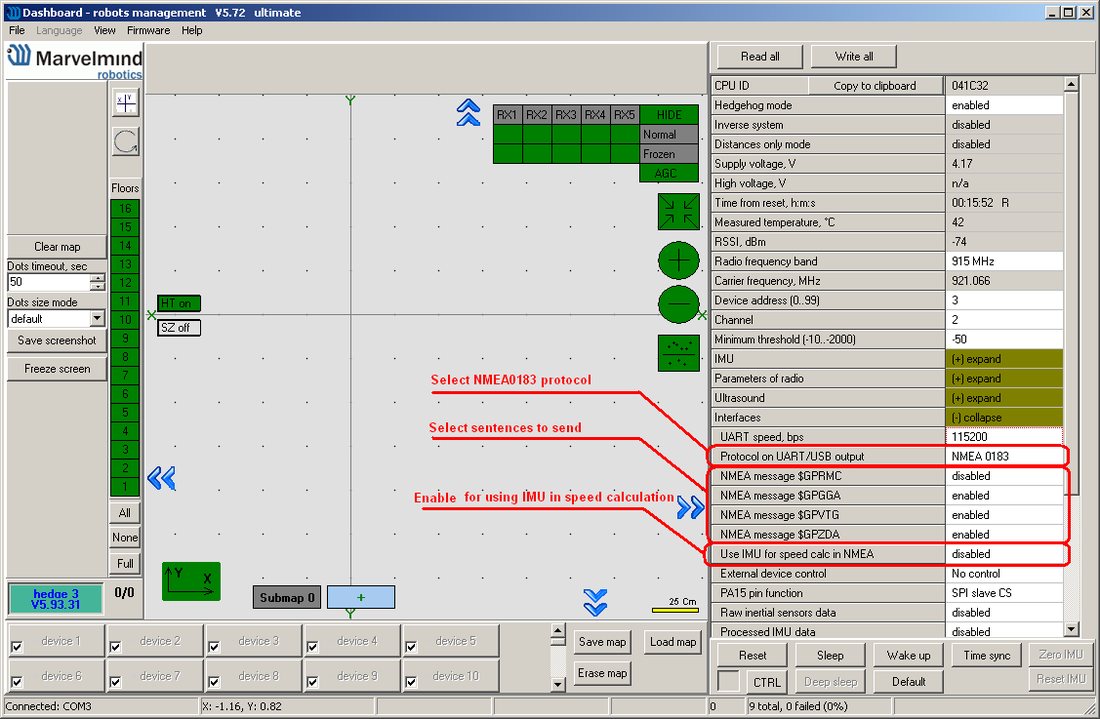Toggle the AGC option
Viewport: 1100px width, 719px height.
[669, 173]
